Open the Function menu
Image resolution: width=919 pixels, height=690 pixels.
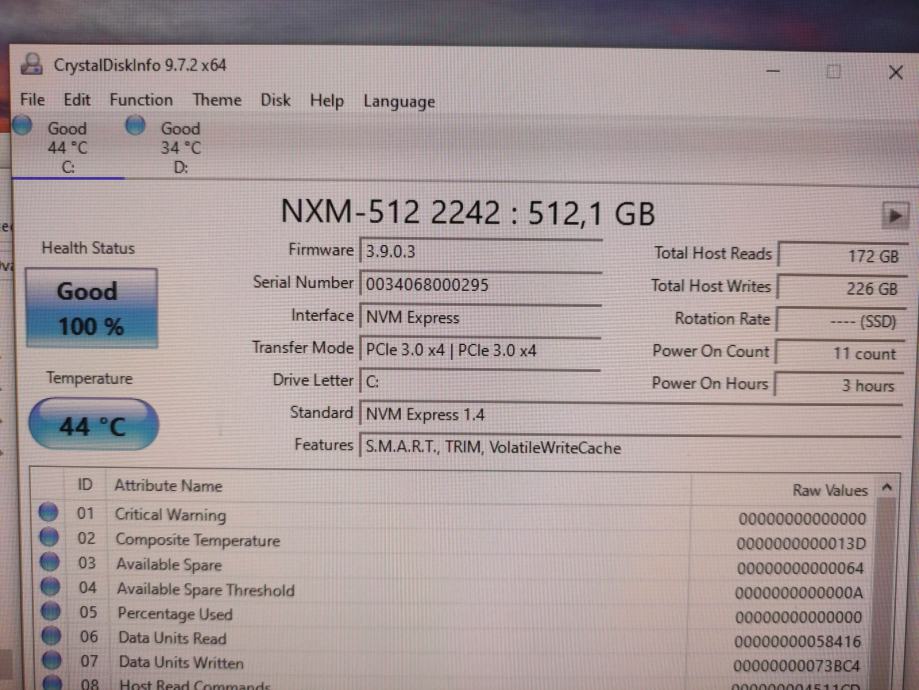pos(141,100)
